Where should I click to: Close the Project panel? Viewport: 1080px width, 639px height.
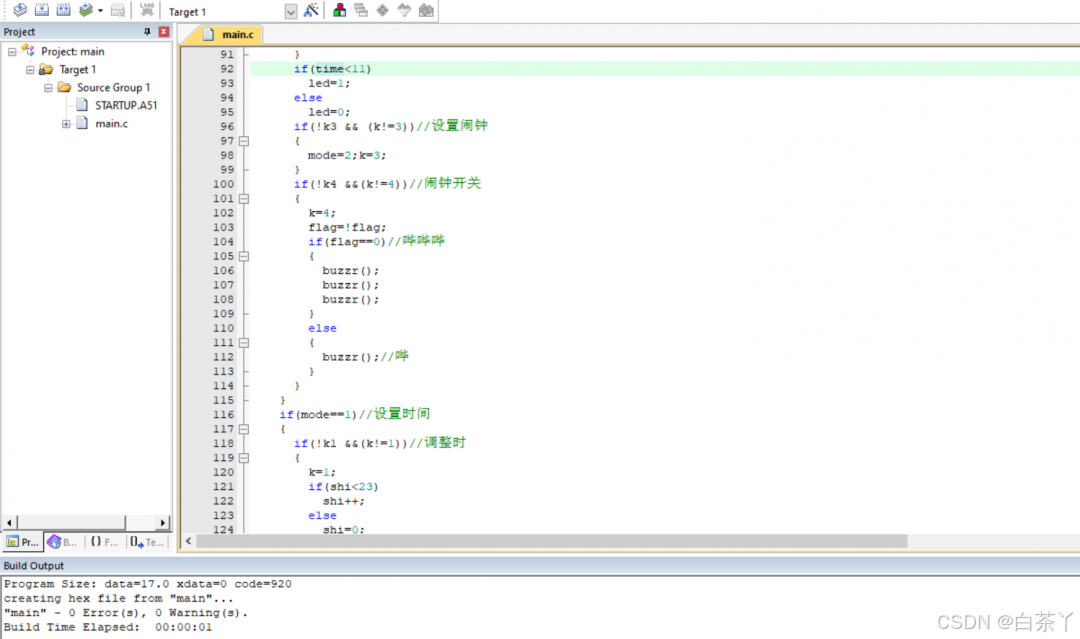(x=164, y=32)
